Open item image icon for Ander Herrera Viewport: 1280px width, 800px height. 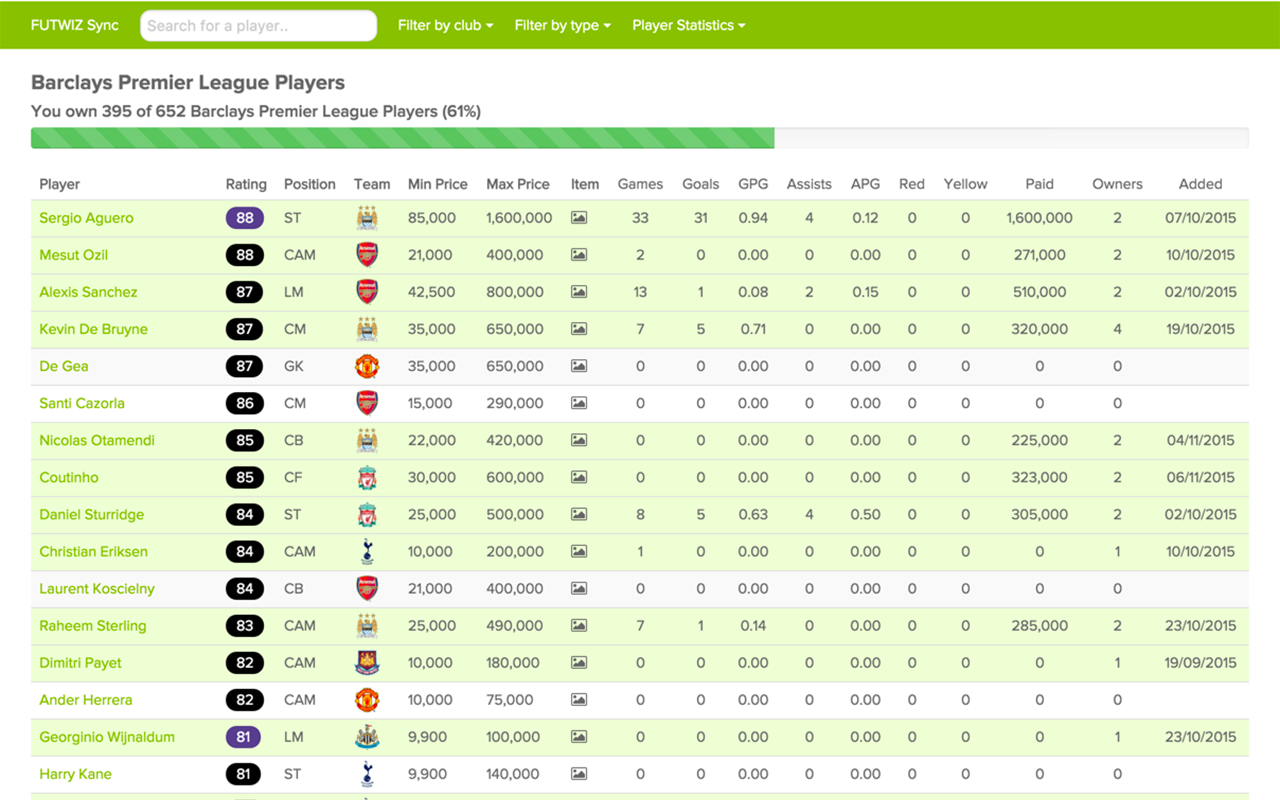tap(579, 699)
